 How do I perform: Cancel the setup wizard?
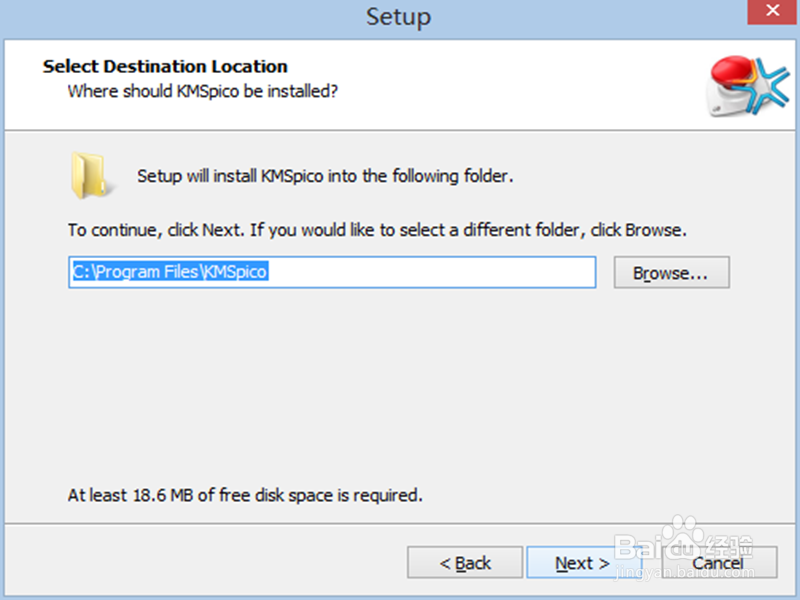pos(718,563)
